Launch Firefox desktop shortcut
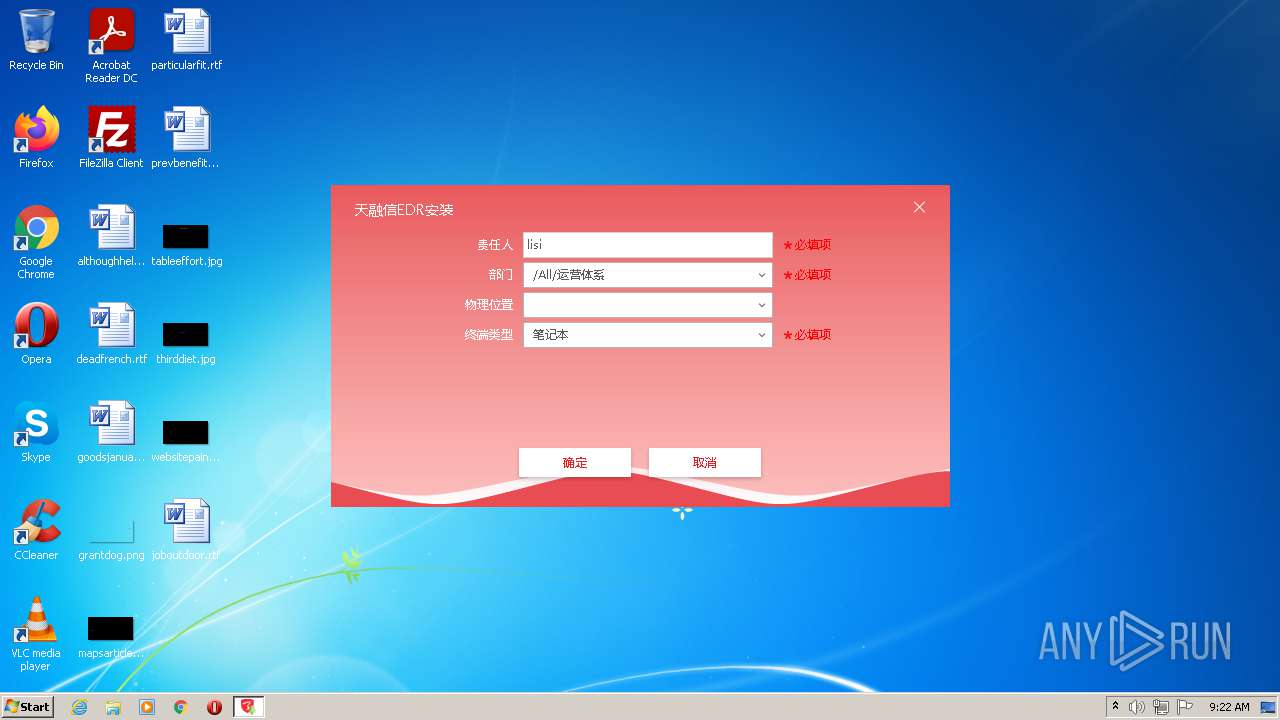This screenshot has width=1280, height=720. coord(36,138)
